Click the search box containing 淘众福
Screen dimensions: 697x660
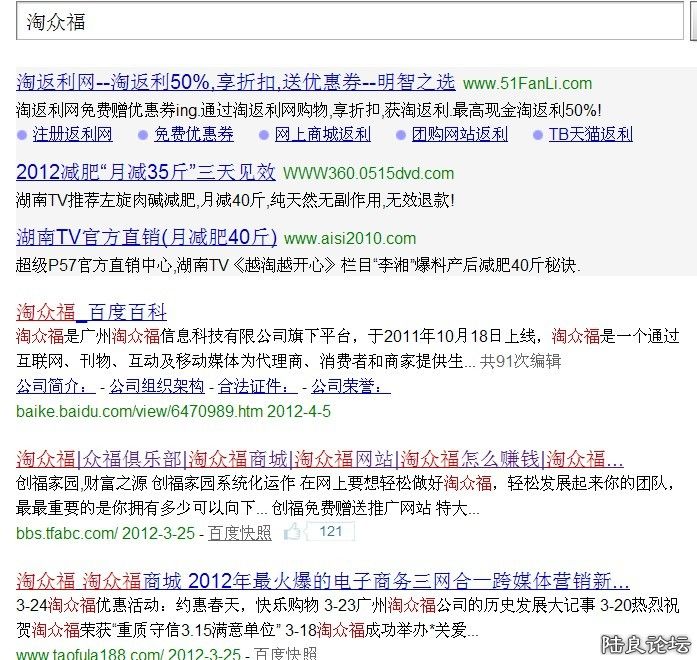click(x=349, y=21)
